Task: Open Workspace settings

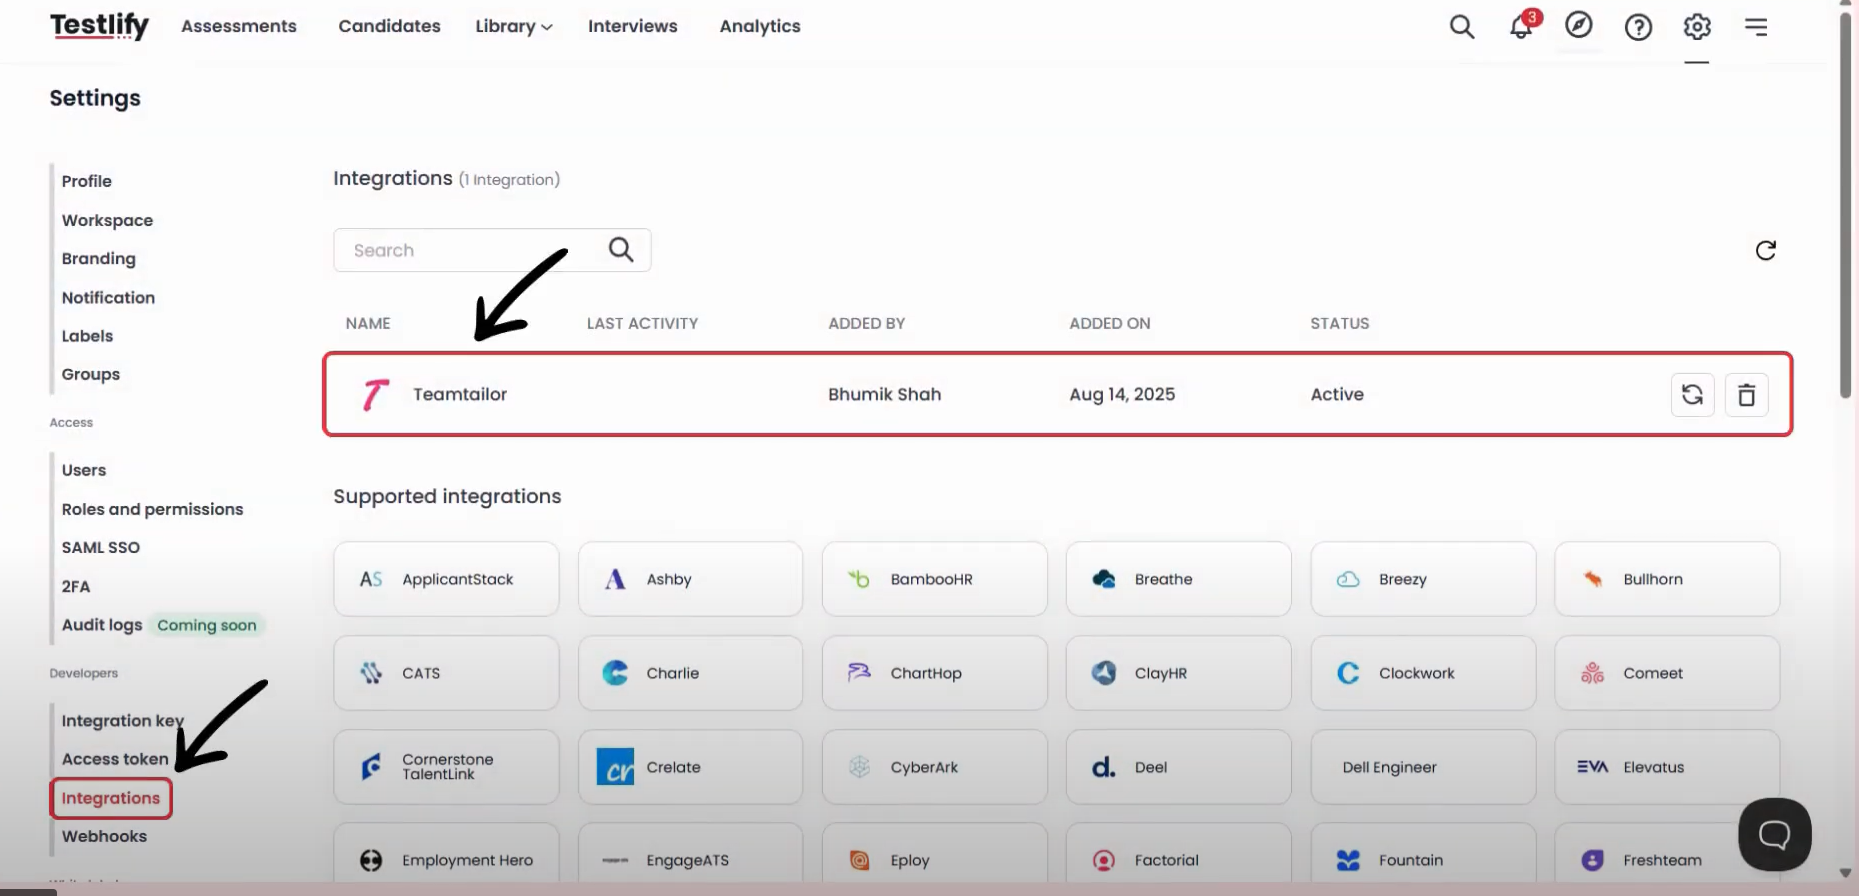Action: click(x=107, y=220)
